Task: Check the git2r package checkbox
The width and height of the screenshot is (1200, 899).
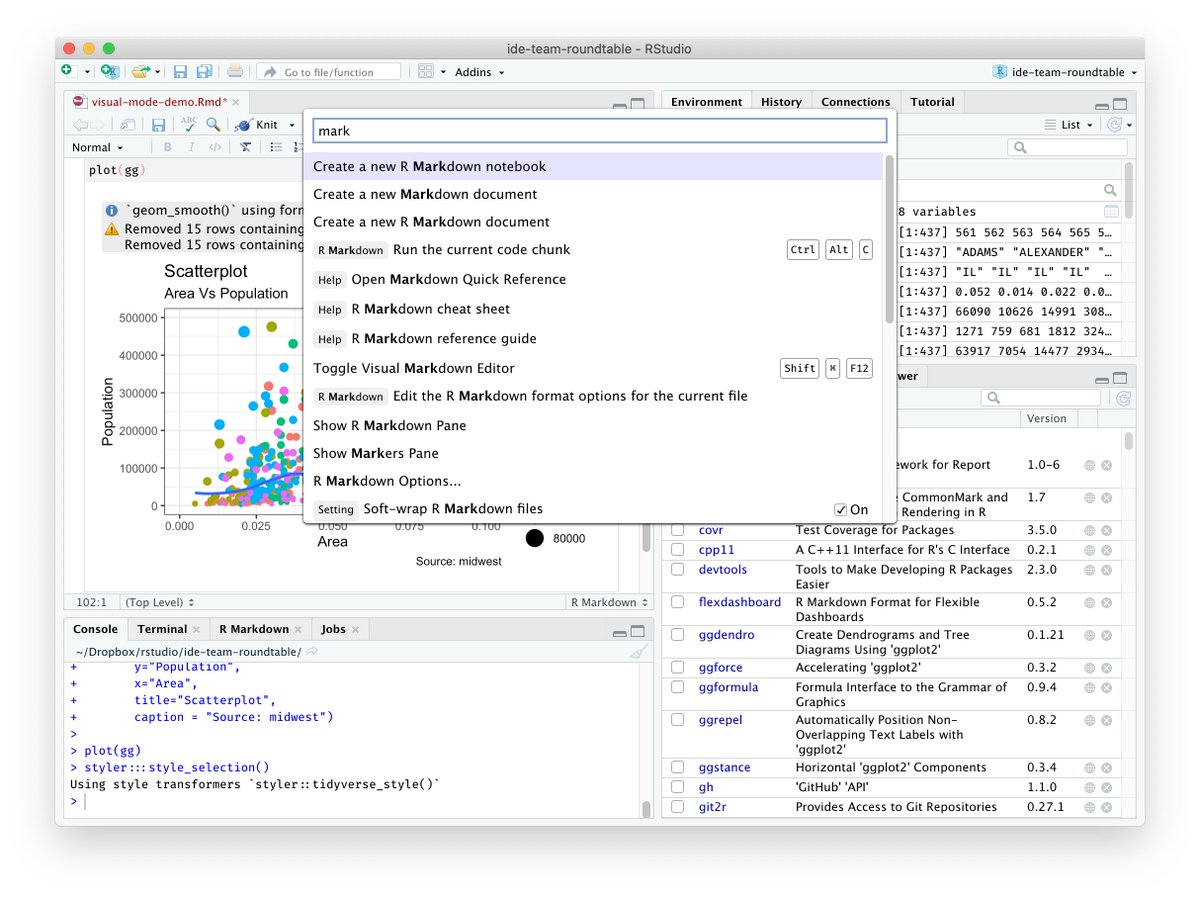Action: (677, 807)
